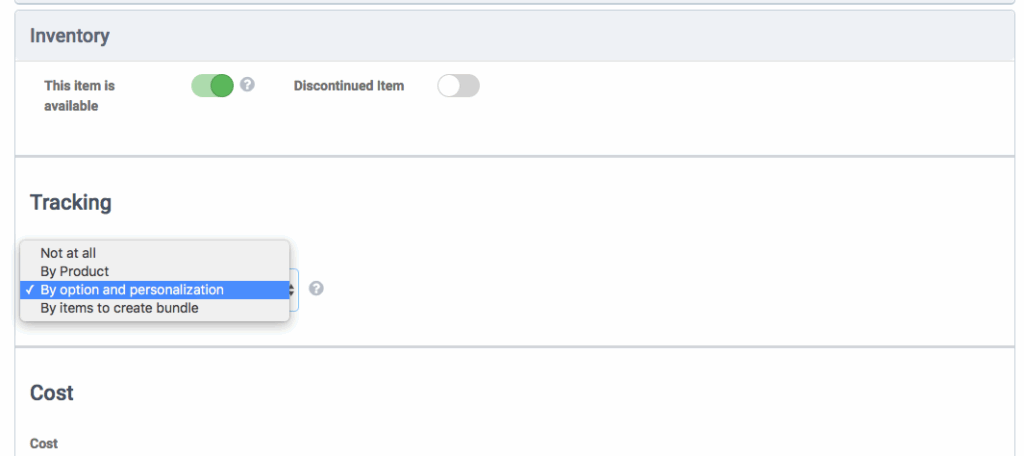
Task: Click empty space in the Inventory header bar
Action: tap(600, 36)
